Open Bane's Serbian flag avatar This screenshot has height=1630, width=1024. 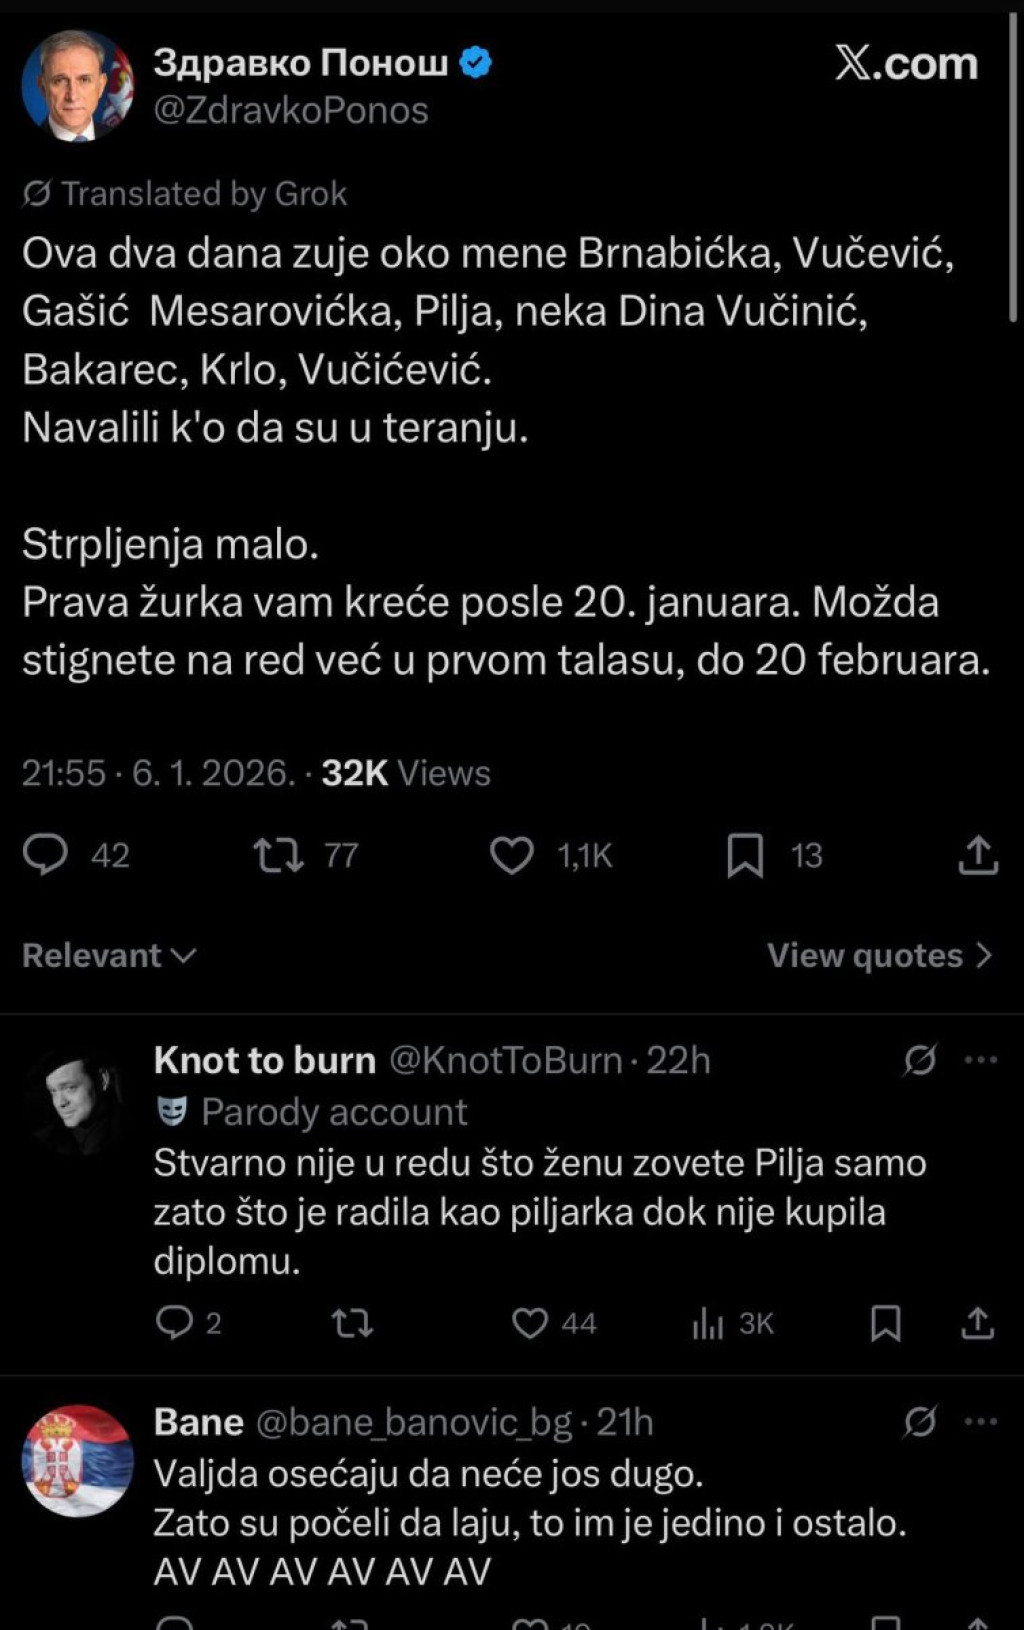(x=77, y=1460)
